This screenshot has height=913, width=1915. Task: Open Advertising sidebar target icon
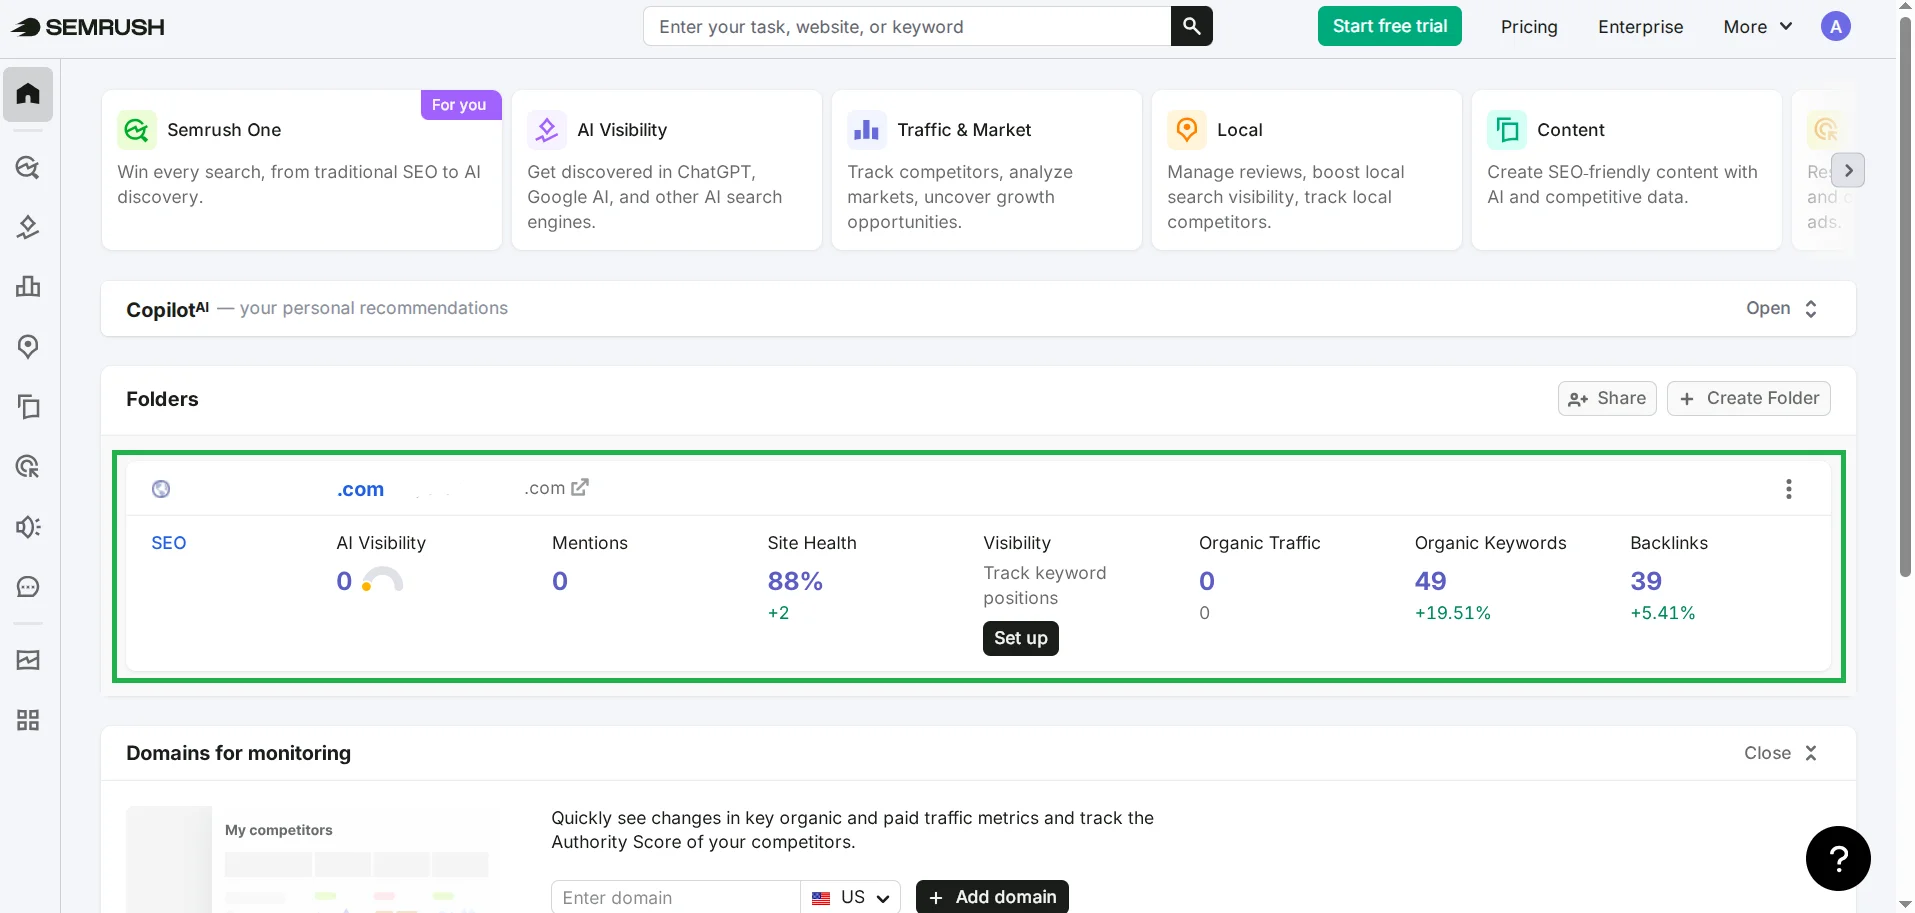click(x=28, y=467)
